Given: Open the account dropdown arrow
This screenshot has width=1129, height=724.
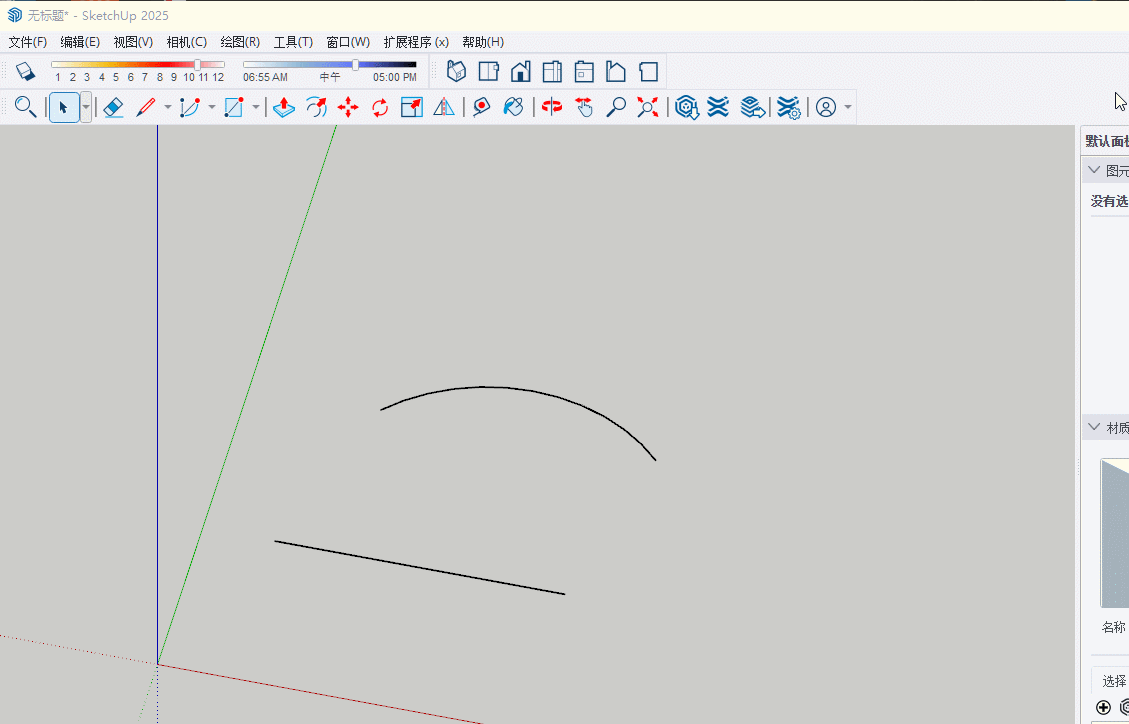Looking at the screenshot, I should click(x=847, y=107).
